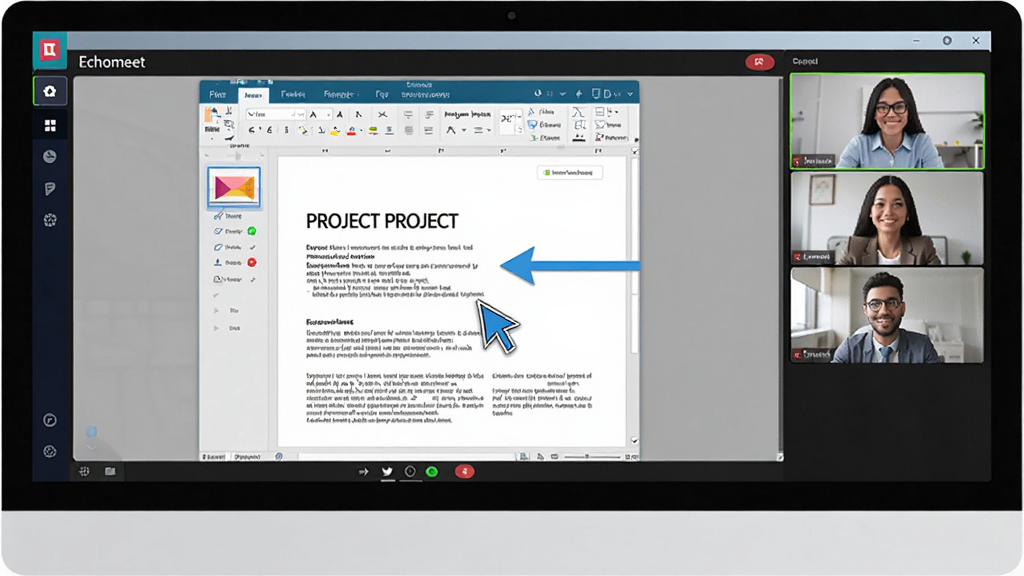Toggle the checkmark item in document side panel
Viewport: 1024px width, 576px height.
click(252, 248)
